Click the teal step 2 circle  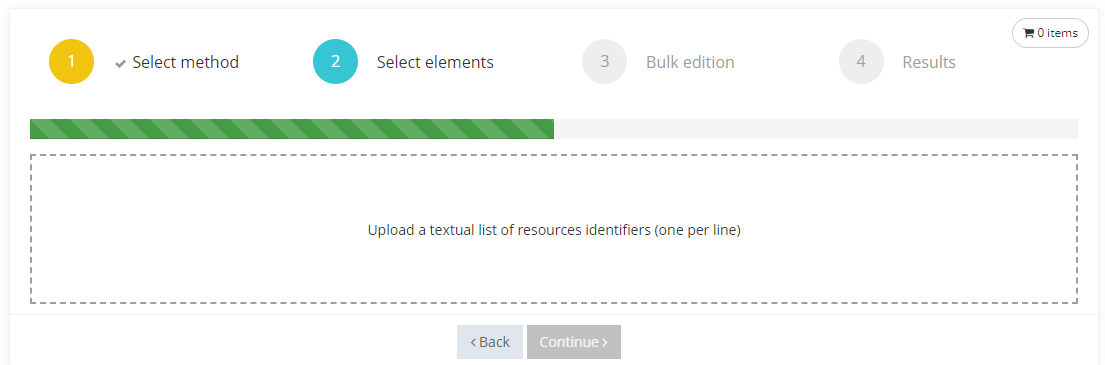point(335,62)
